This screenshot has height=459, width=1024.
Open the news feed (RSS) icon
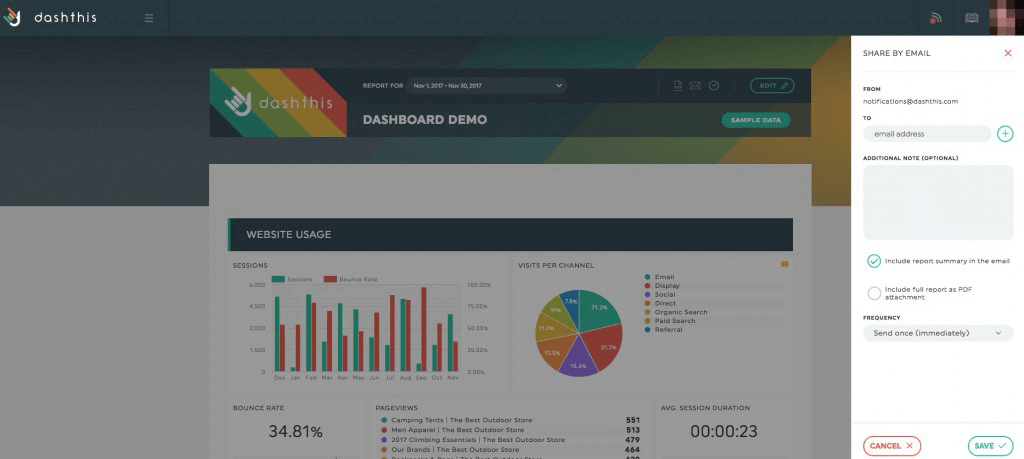(x=935, y=18)
